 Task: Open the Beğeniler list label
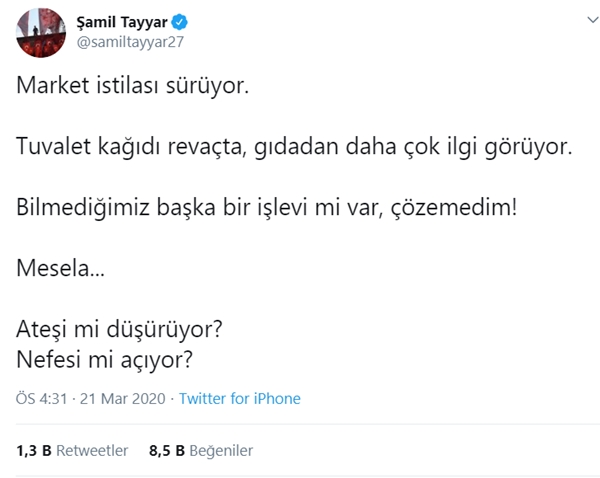pos(221,450)
